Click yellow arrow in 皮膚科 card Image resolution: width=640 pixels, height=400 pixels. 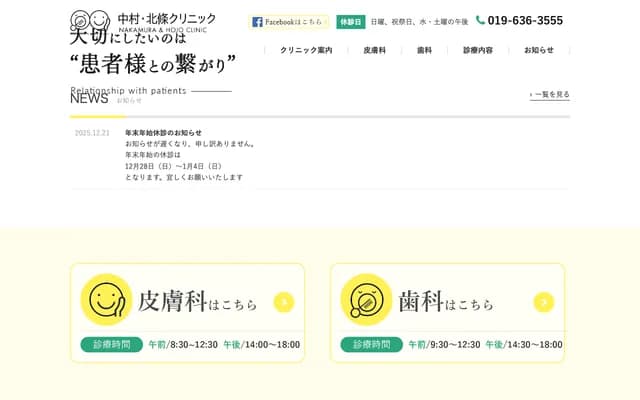283,302
